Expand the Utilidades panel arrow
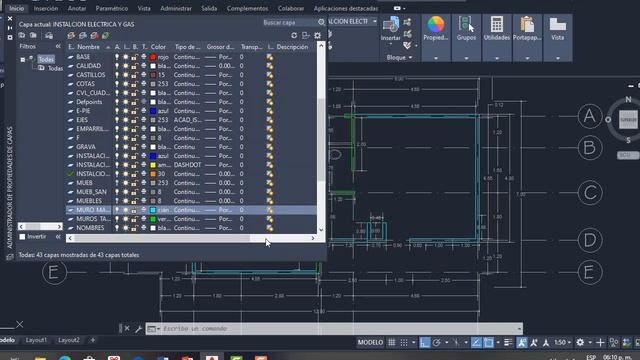Viewport: 640px width, 360px height. point(497,58)
